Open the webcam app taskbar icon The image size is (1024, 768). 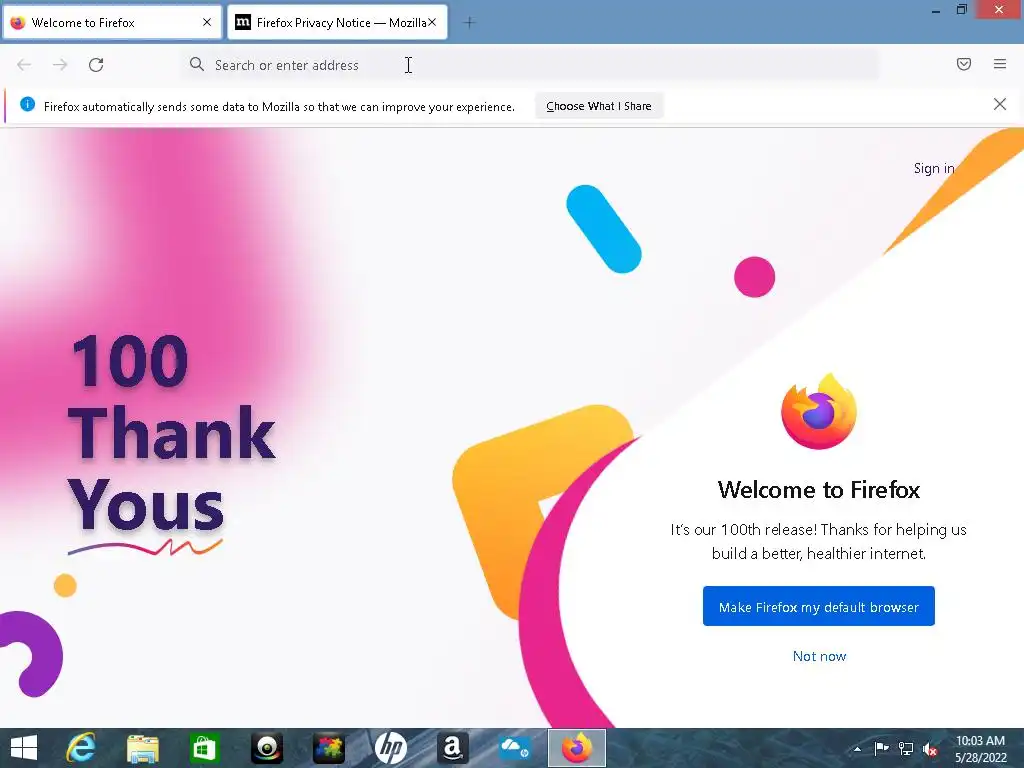(x=266, y=748)
